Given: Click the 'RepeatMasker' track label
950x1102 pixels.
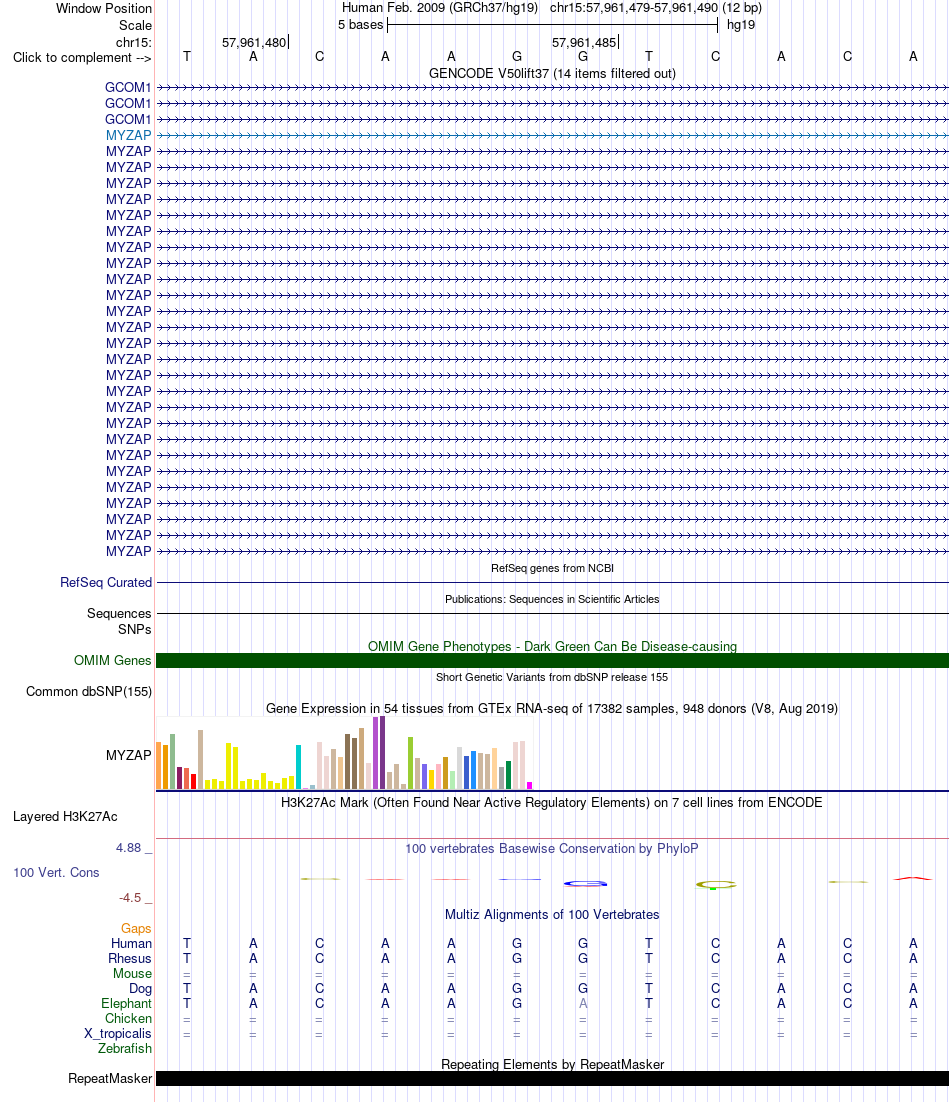Looking at the screenshot, I should pyautogui.click(x=110, y=1078).
